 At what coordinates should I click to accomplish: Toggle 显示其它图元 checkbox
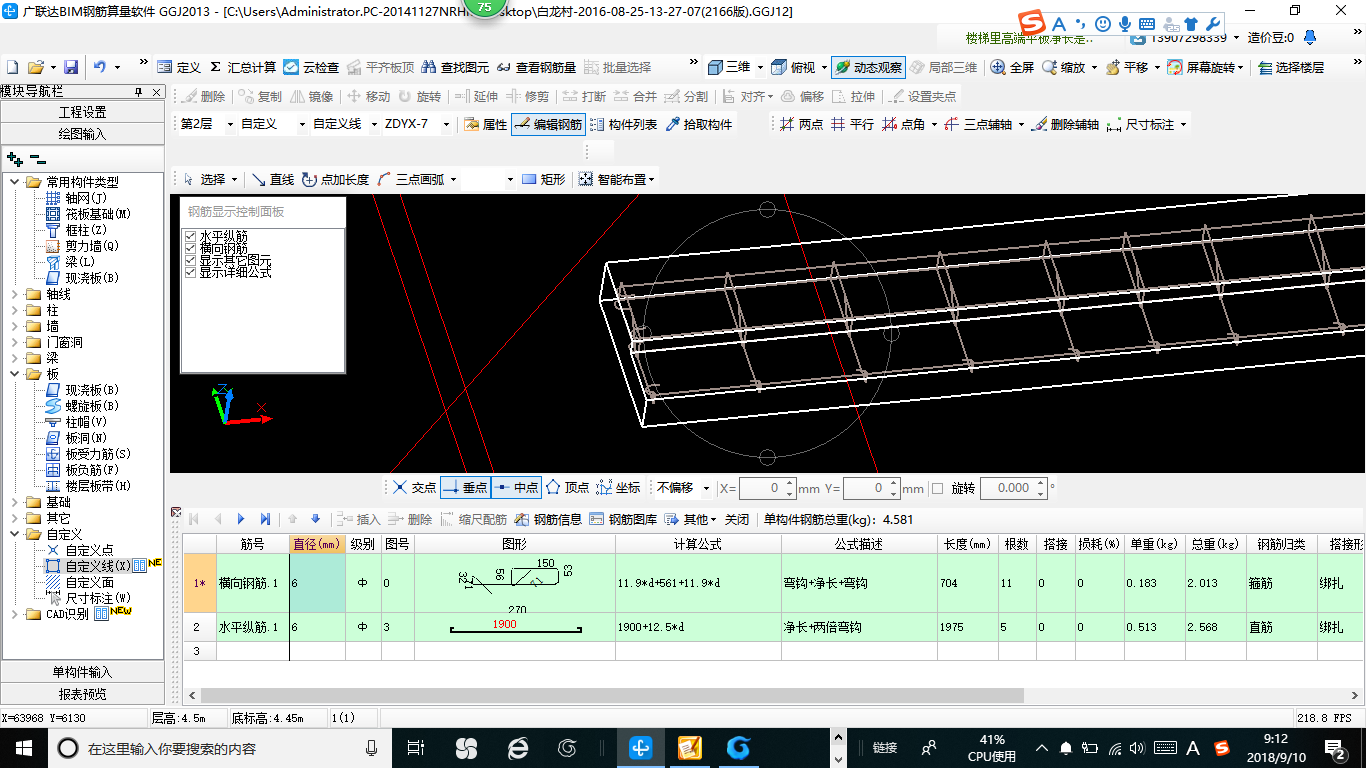pos(191,260)
